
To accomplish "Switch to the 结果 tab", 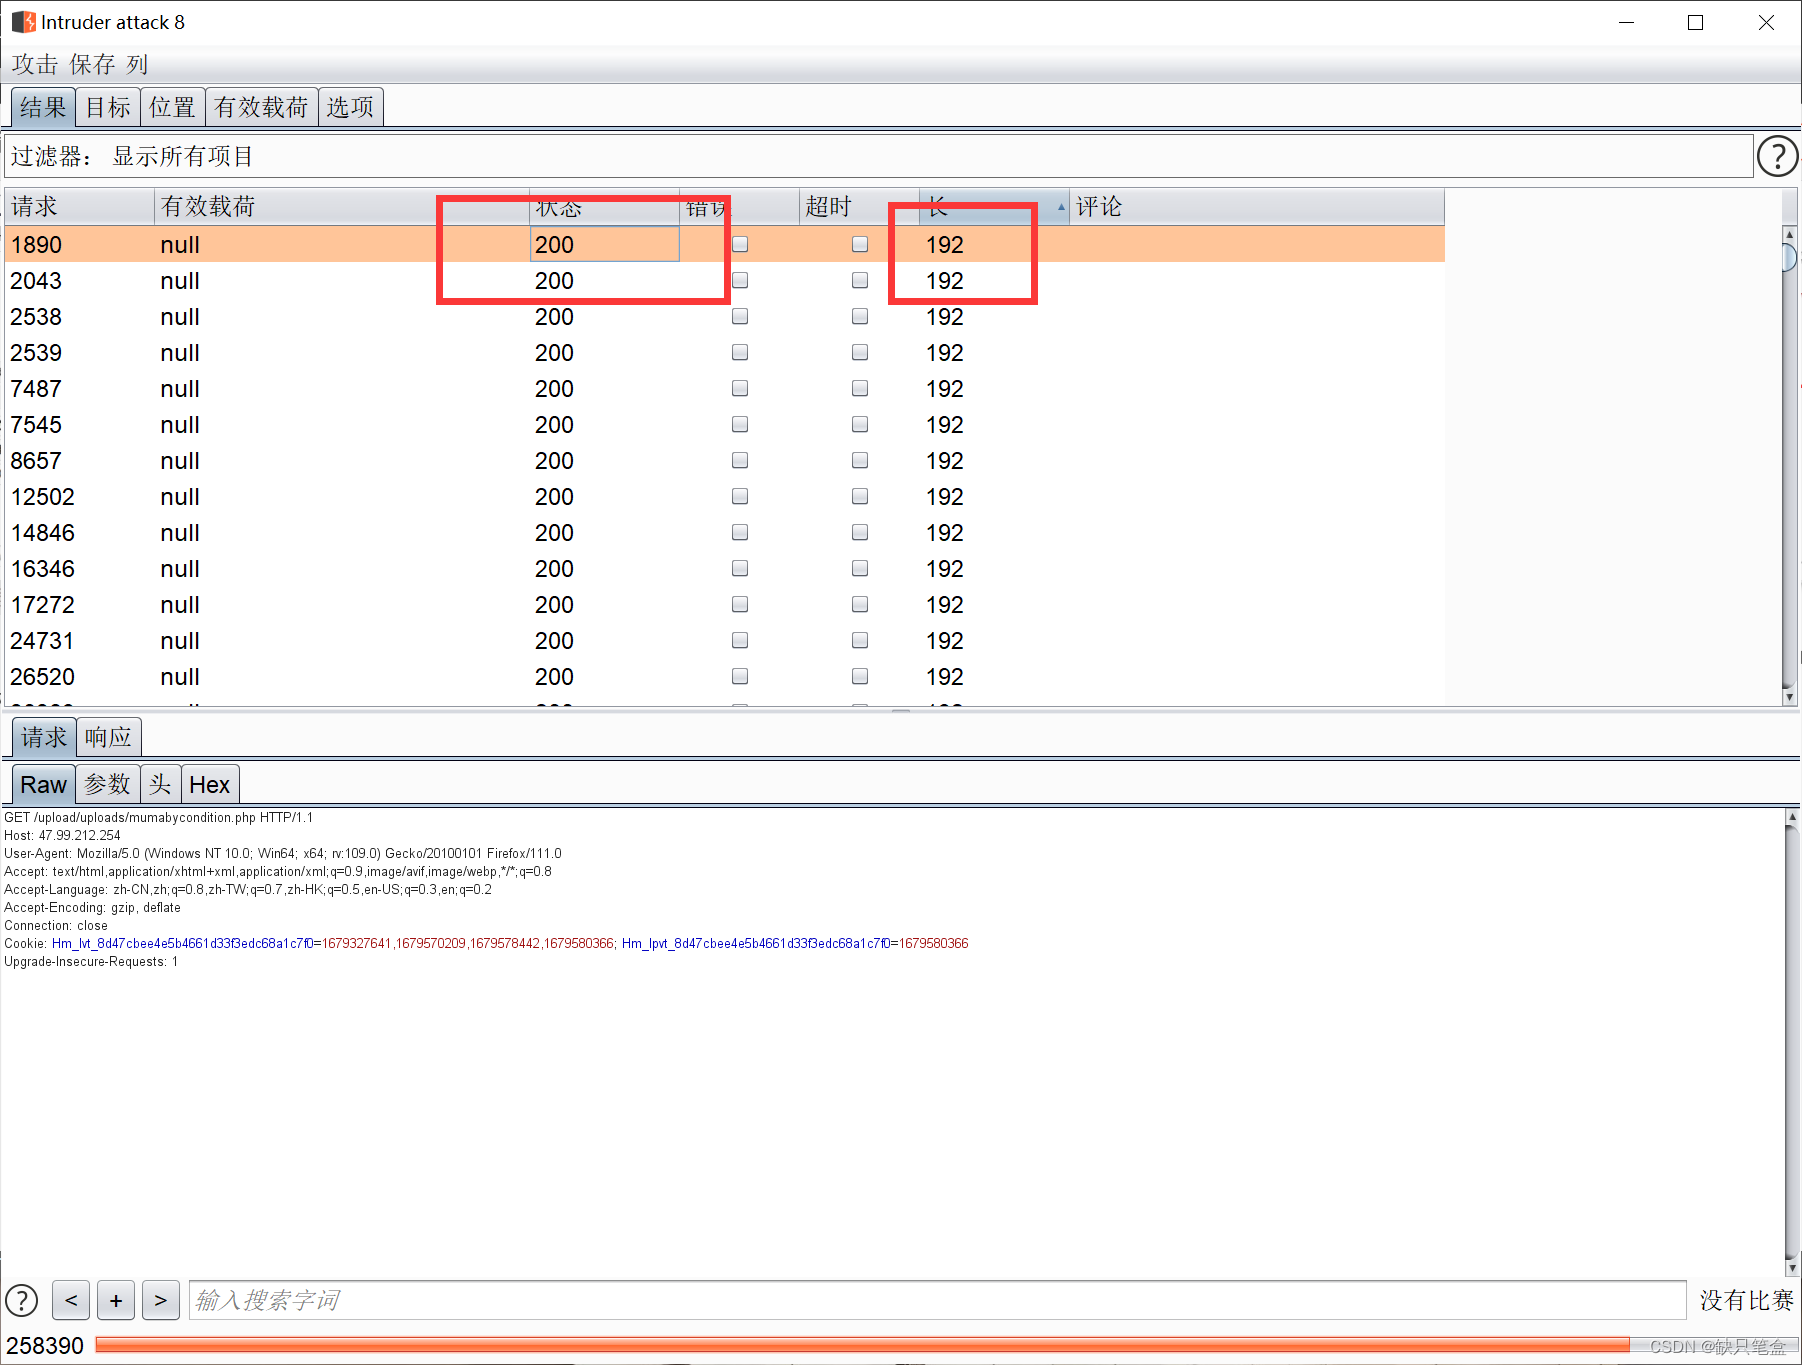I will pos(43,107).
